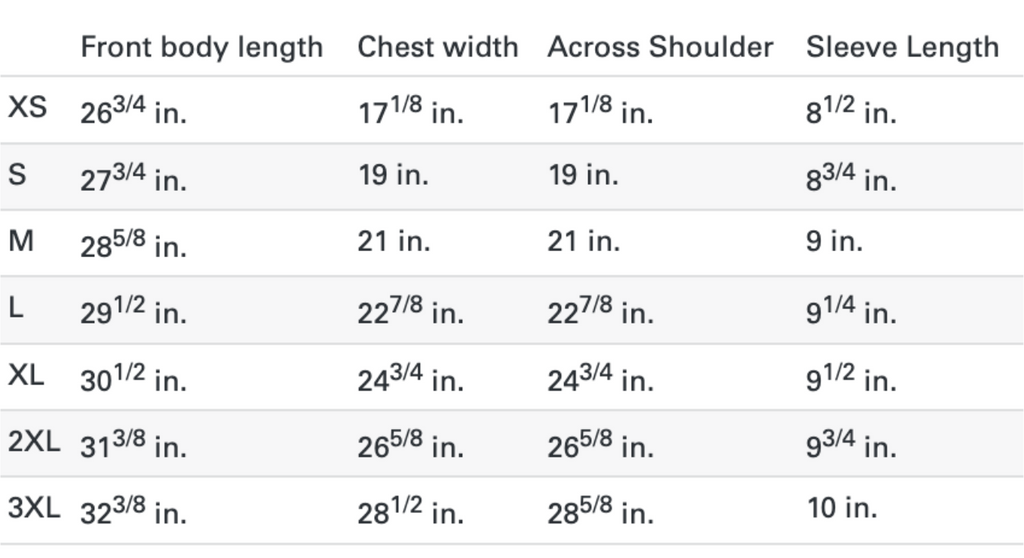The width and height of the screenshot is (1024, 558).
Task: Click the L size row label
Action: click(16, 308)
